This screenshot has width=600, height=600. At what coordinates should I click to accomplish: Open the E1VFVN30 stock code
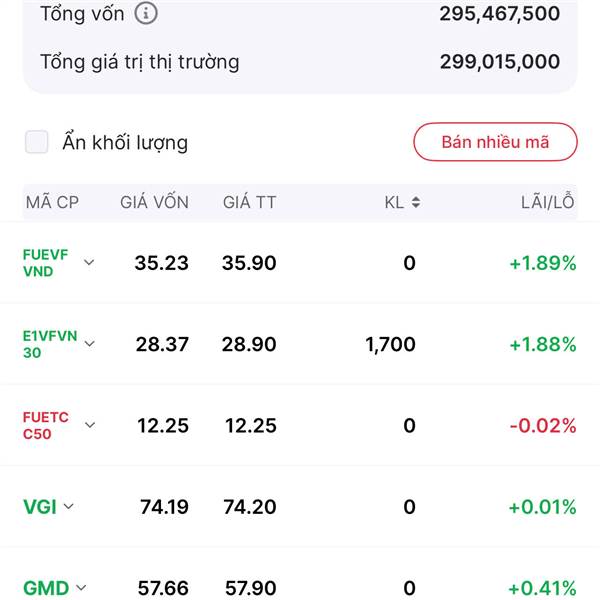(50, 344)
